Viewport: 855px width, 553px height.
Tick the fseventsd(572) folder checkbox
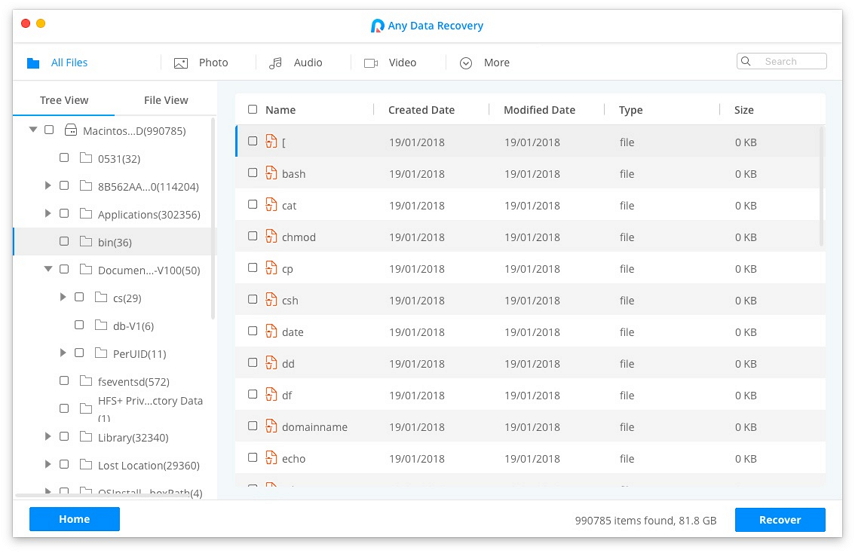point(64,381)
